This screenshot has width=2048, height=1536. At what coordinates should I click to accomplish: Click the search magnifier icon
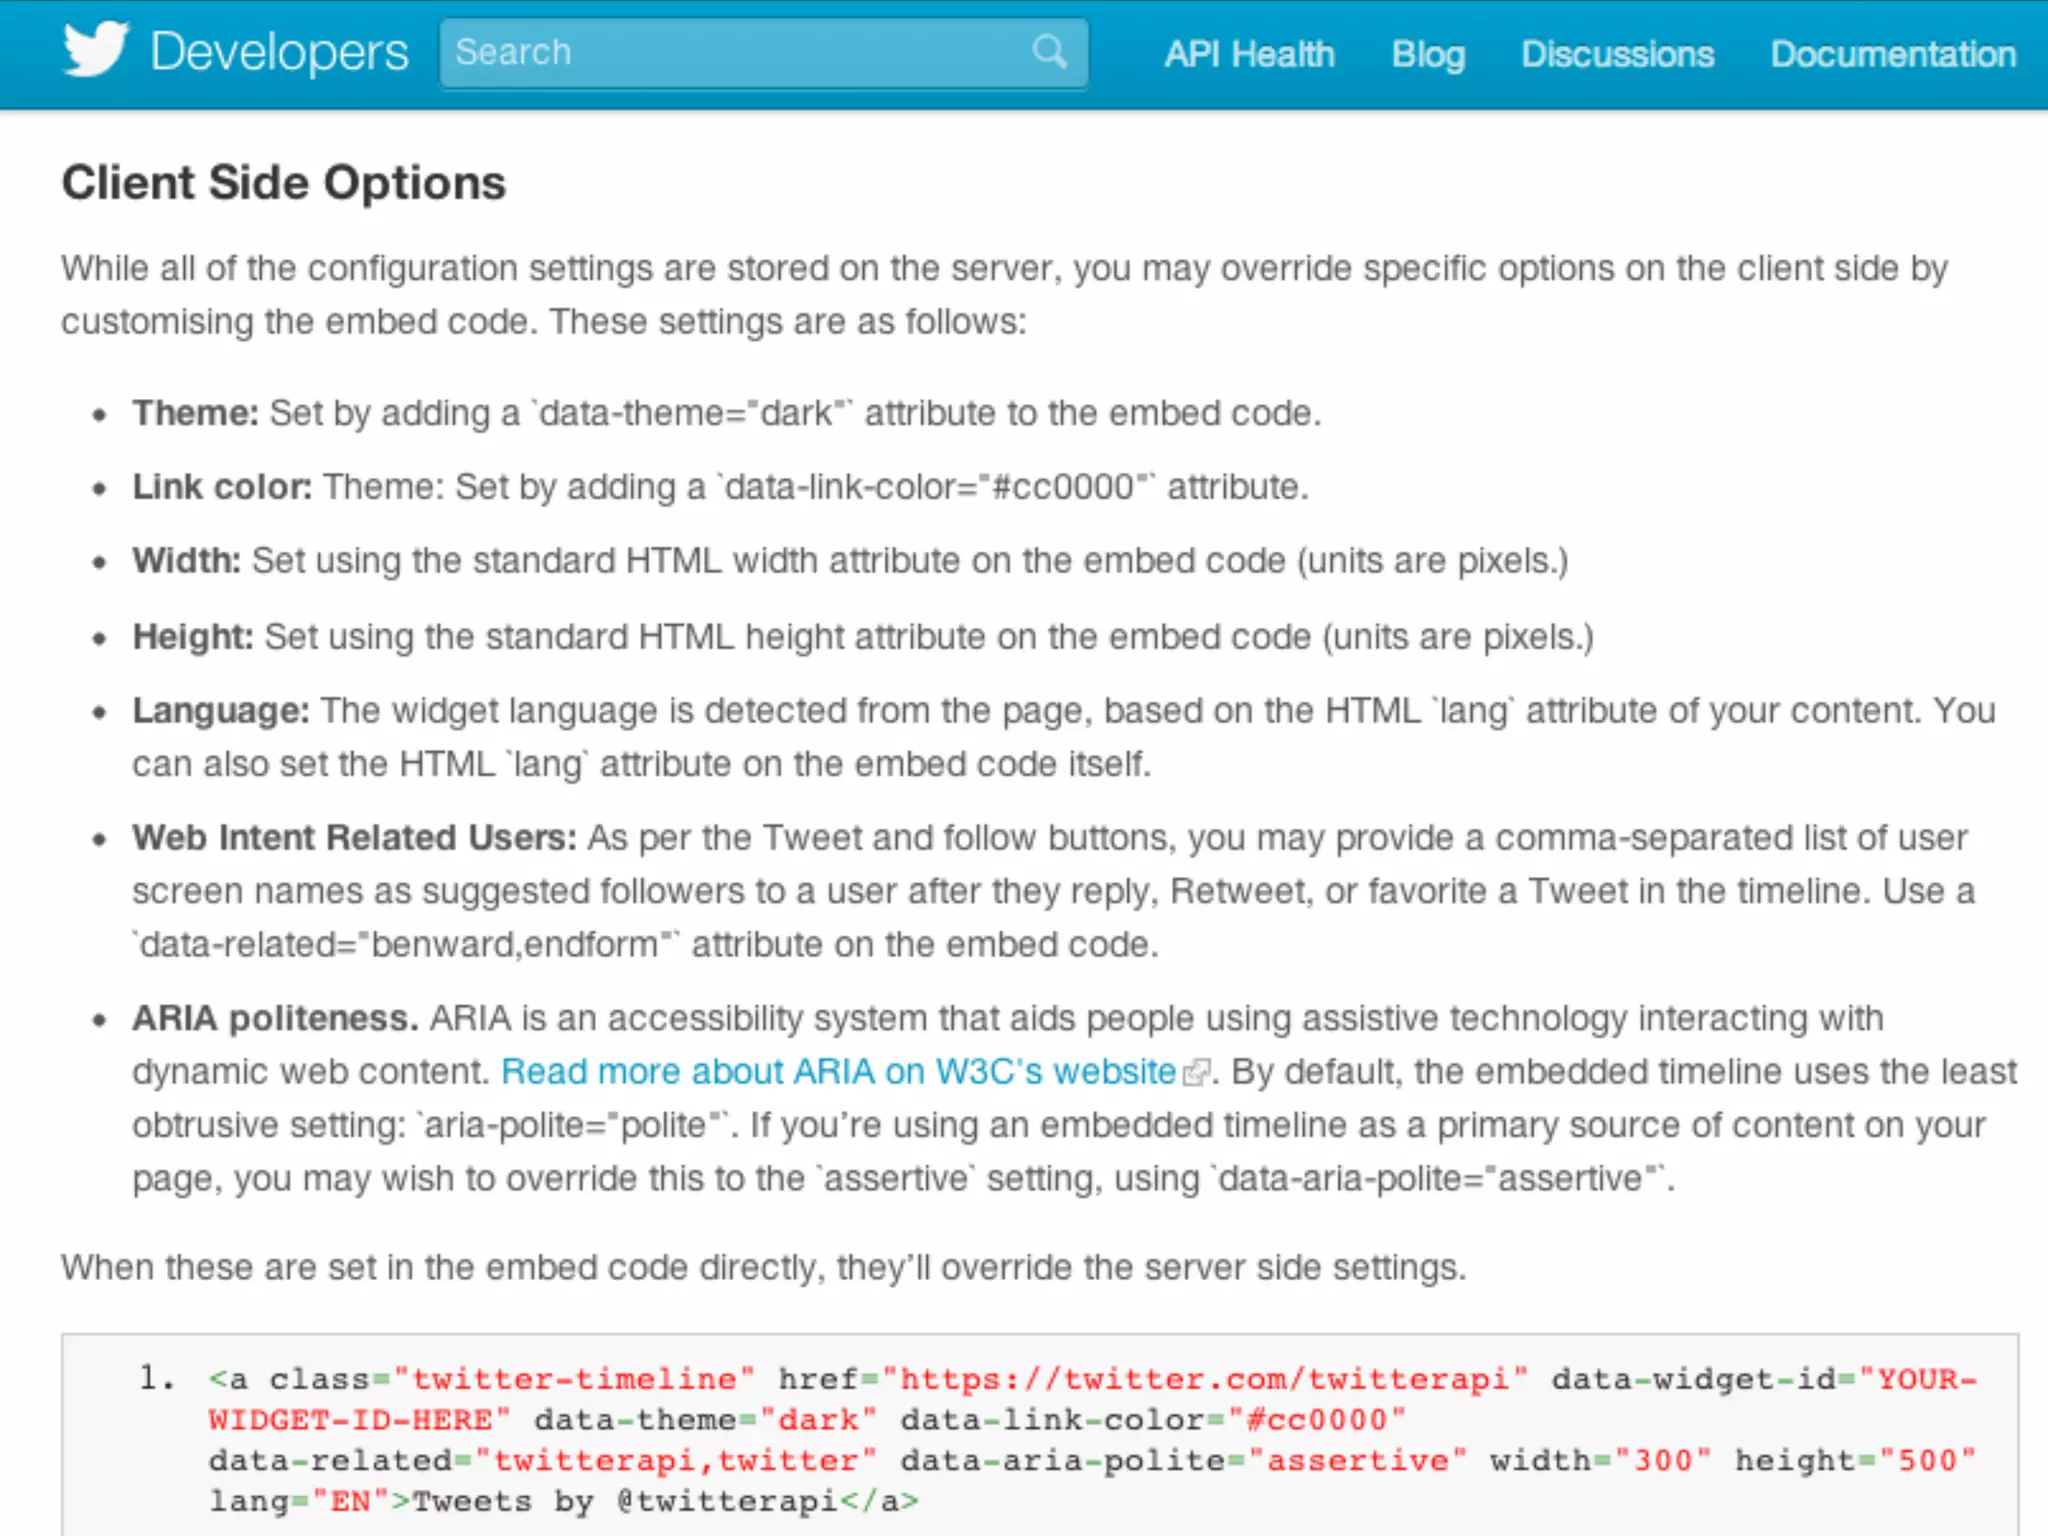pos(1049,51)
